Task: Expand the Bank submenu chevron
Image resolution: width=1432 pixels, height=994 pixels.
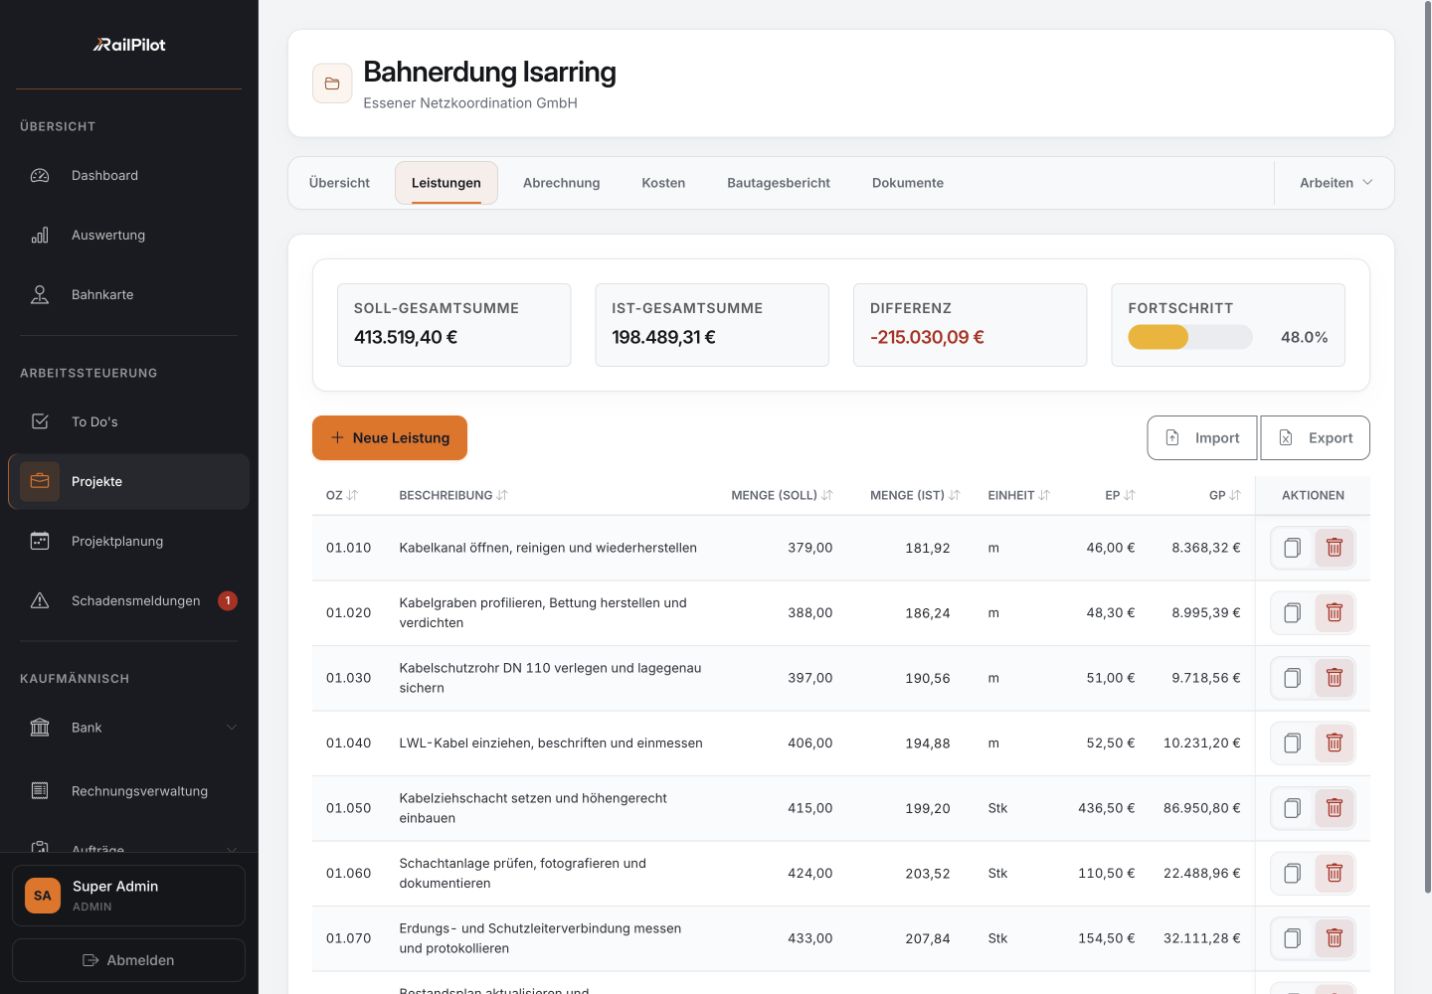Action: 232,727
